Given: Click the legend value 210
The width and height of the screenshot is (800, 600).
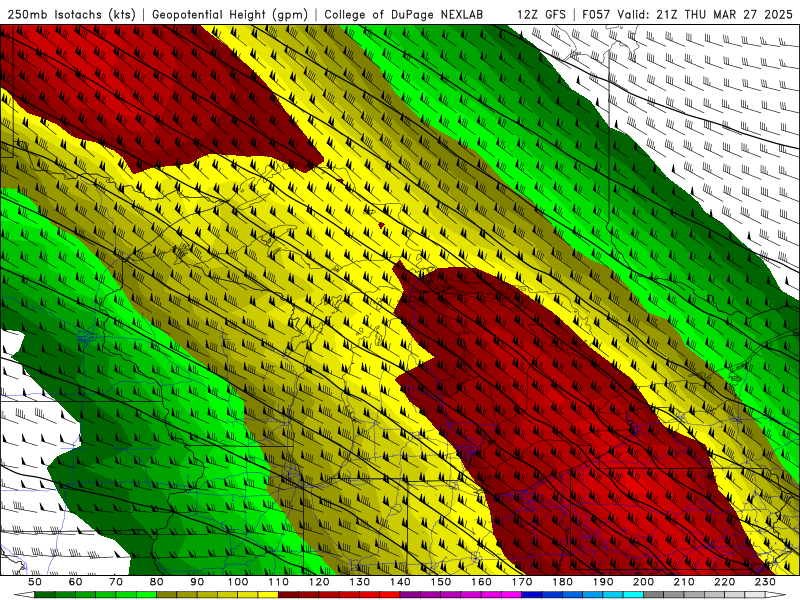Looking at the screenshot, I should point(684,582).
